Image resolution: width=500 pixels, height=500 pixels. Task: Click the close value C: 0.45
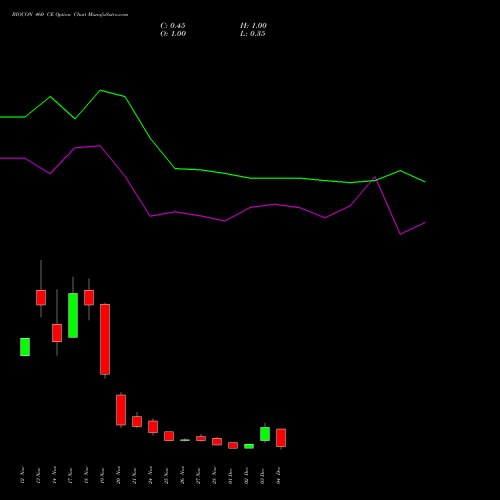tap(173, 26)
